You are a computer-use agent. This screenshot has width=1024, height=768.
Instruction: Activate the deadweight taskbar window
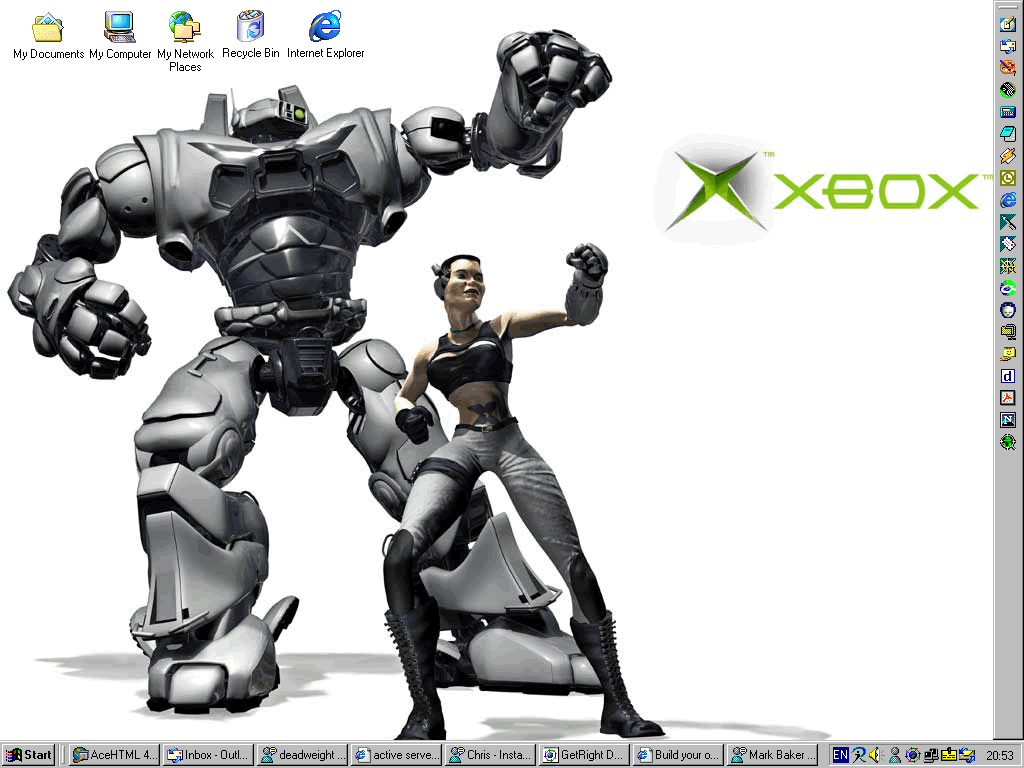(302, 755)
